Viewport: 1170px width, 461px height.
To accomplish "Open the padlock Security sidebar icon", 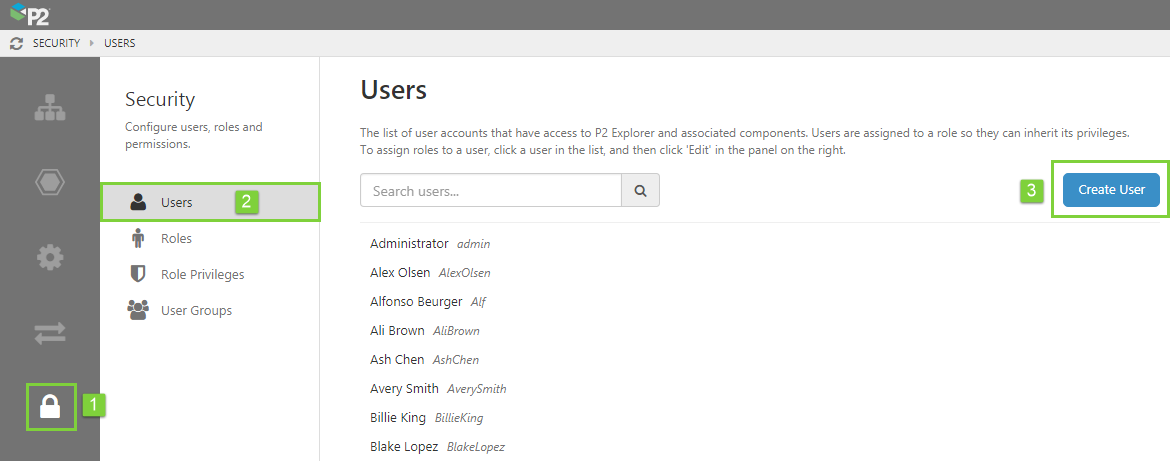I will pyautogui.click(x=50, y=406).
